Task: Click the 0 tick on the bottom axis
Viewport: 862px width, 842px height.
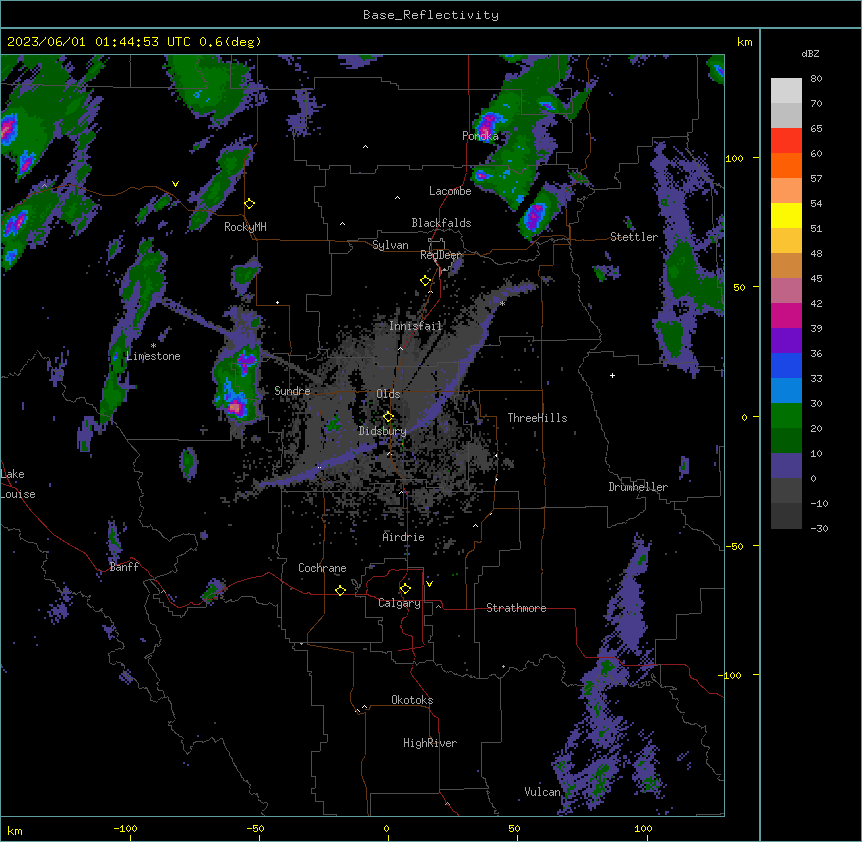Action: click(386, 828)
